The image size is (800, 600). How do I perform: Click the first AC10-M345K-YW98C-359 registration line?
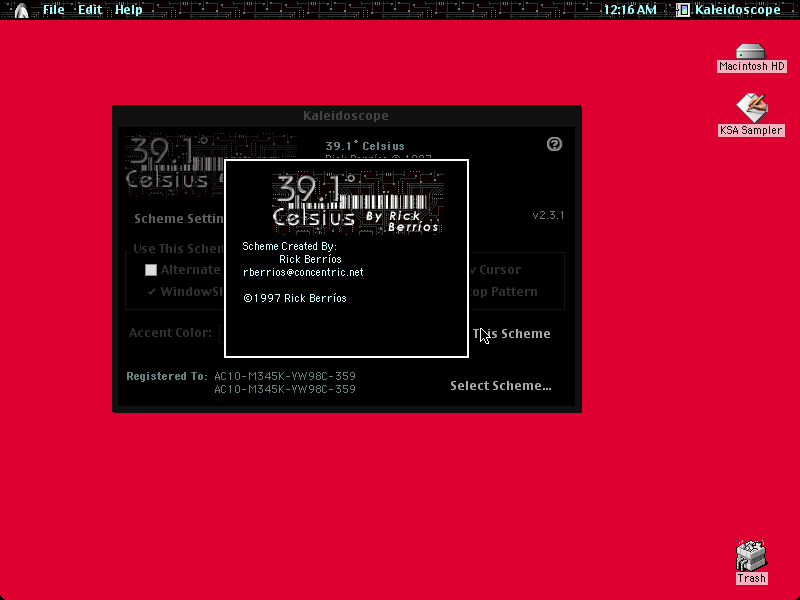click(x=285, y=376)
